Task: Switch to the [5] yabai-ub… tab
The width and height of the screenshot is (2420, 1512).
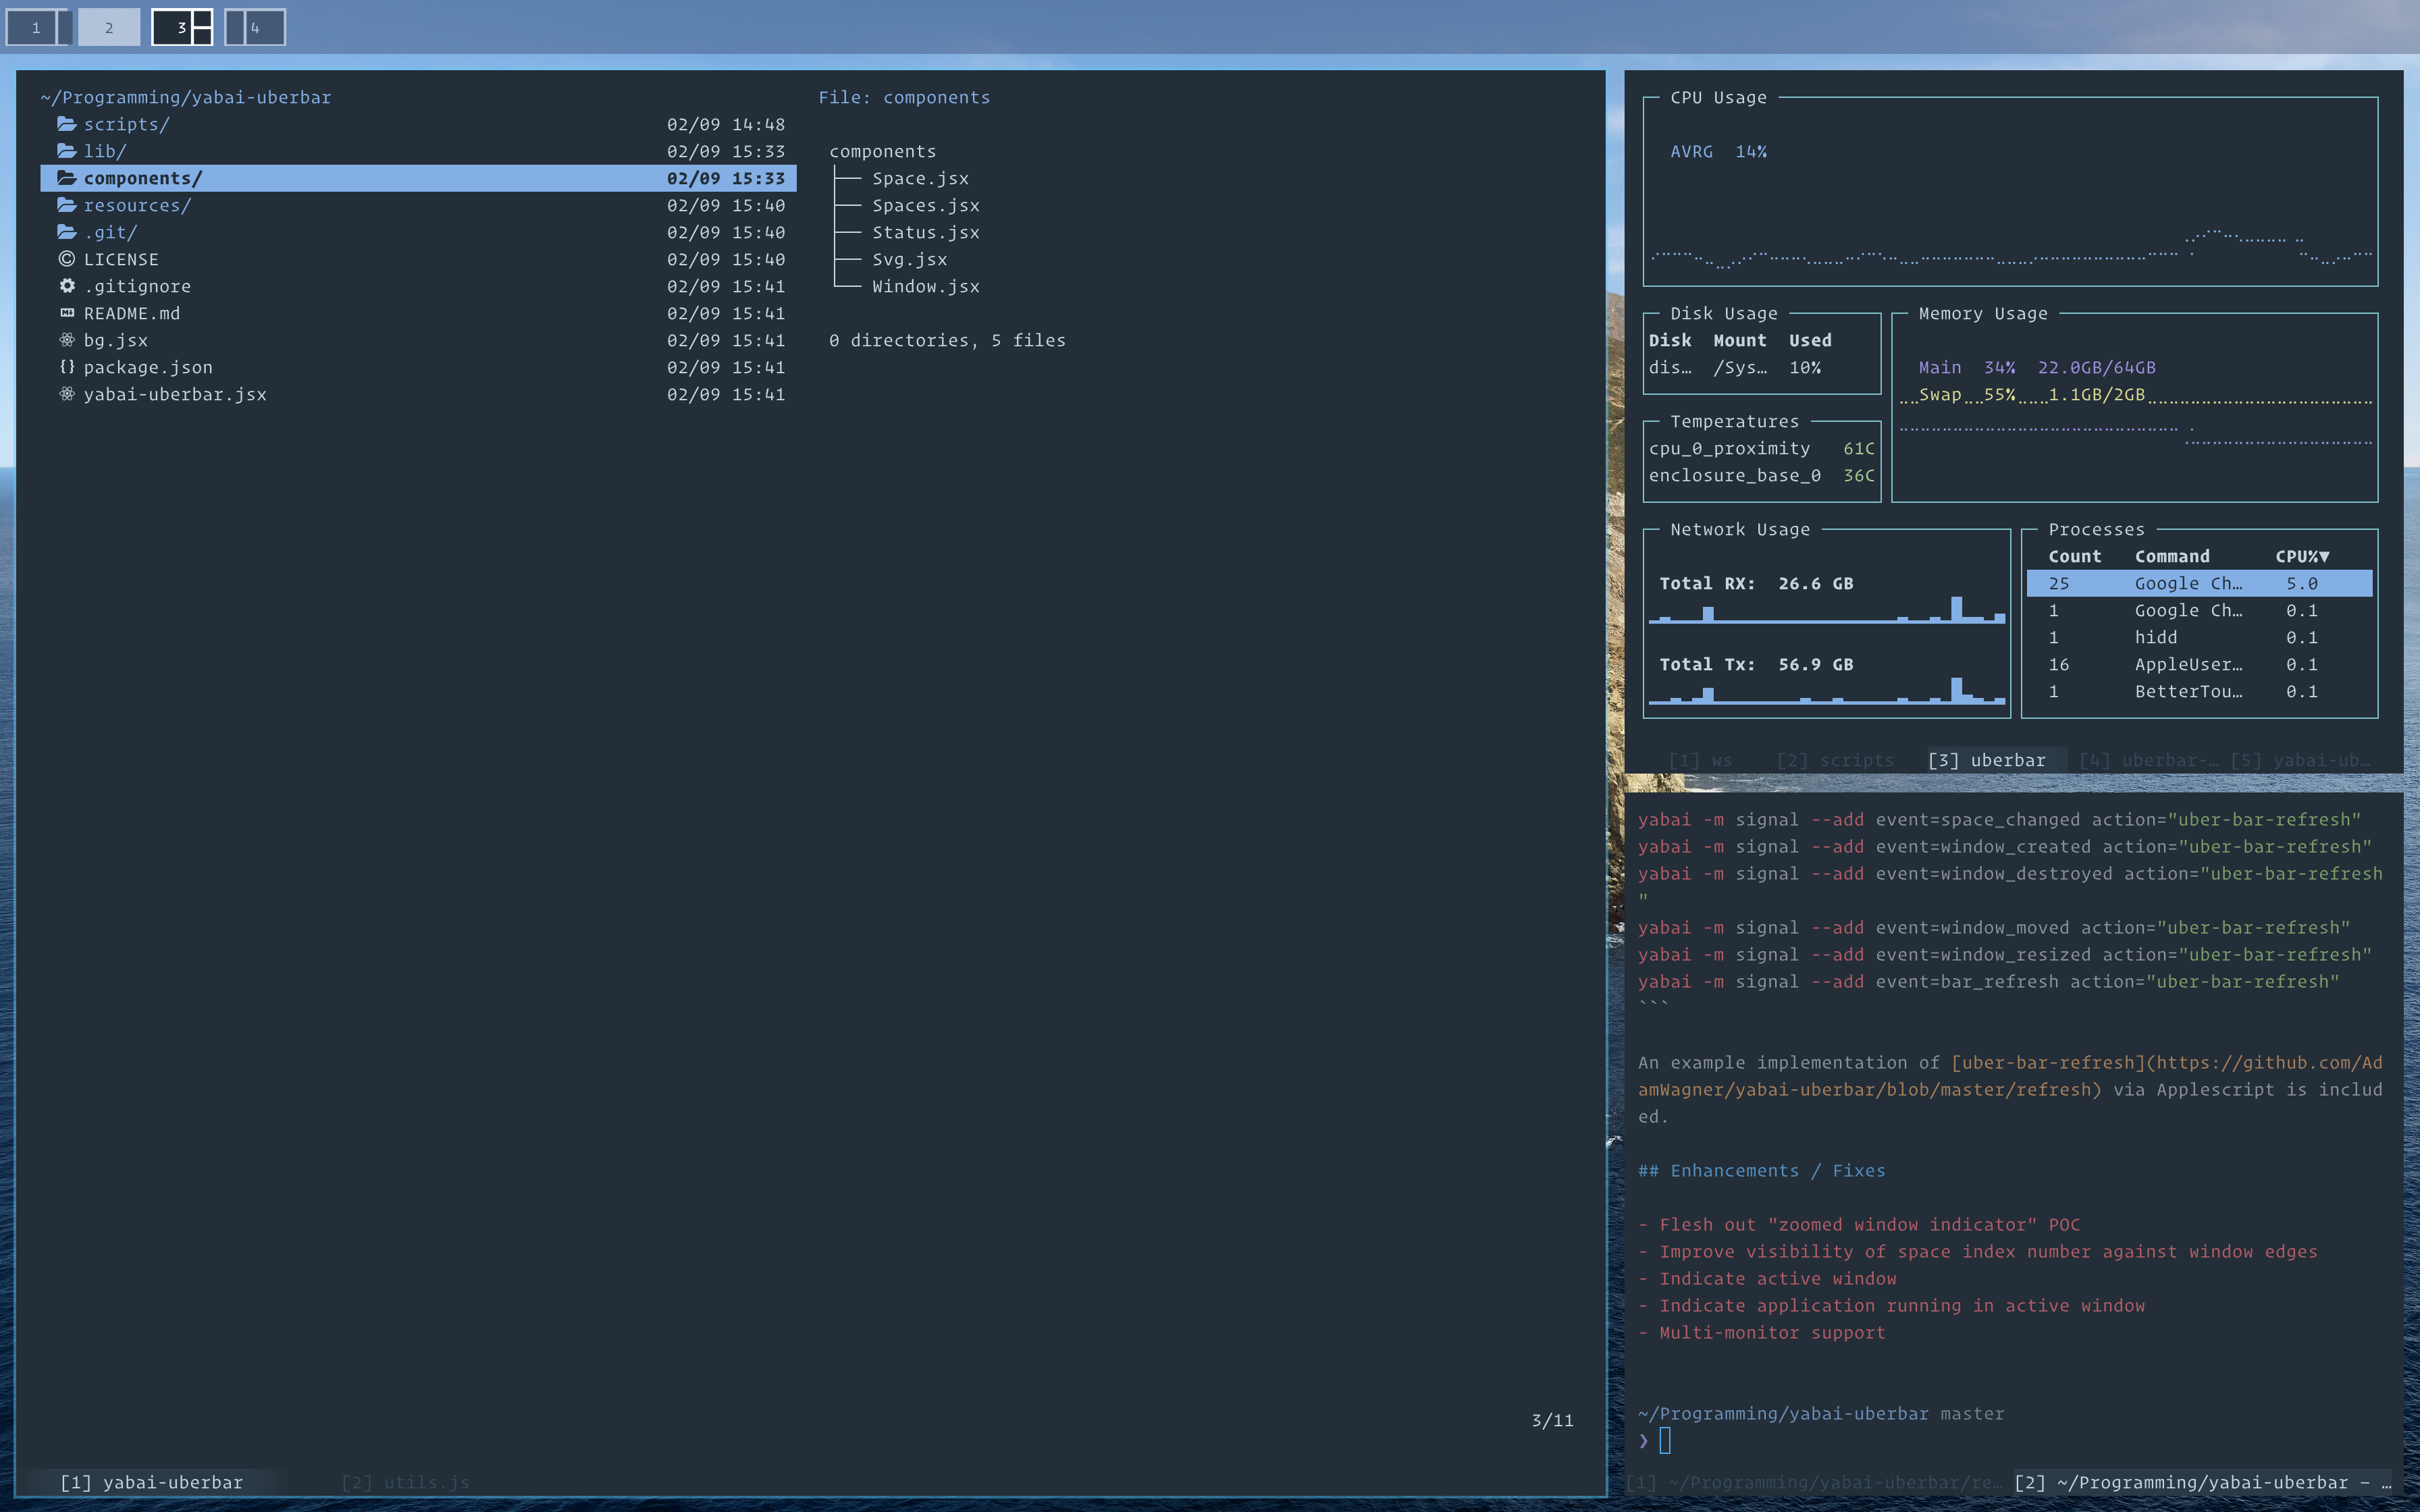Action: [x=2300, y=760]
